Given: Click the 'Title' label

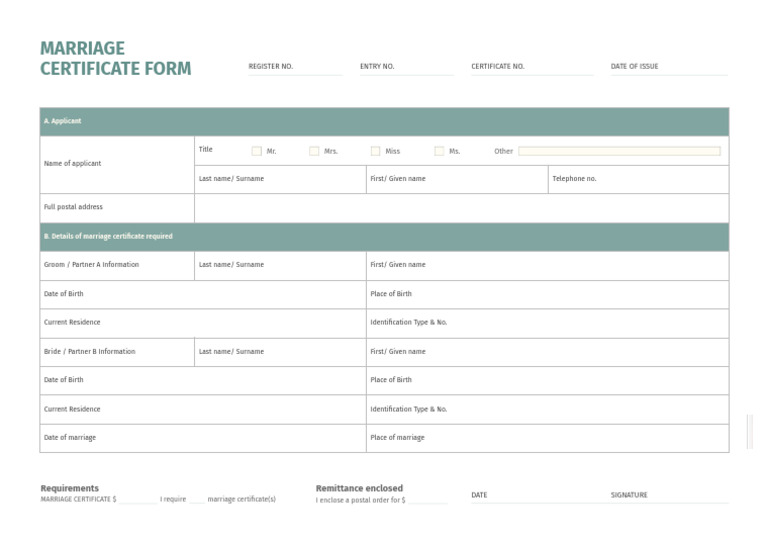Looking at the screenshot, I should click(206, 149).
